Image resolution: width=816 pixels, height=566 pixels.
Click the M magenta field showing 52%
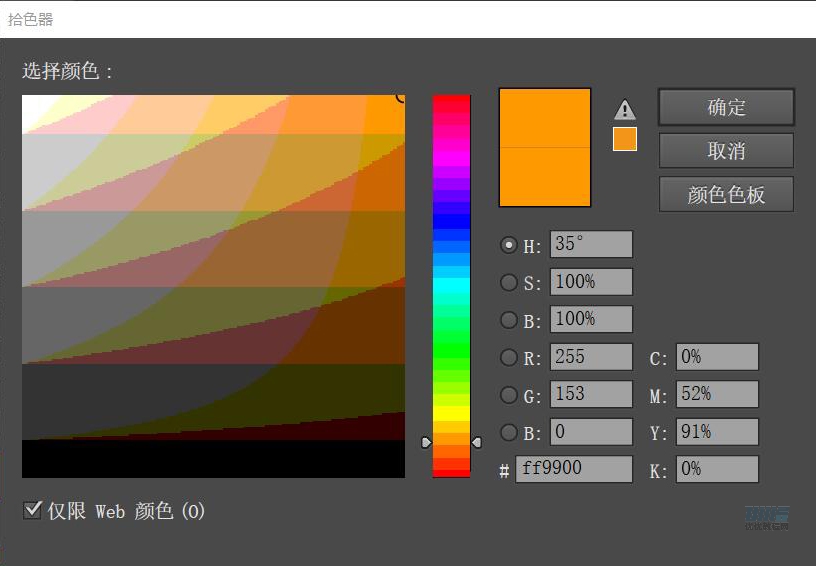coord(717,395)
